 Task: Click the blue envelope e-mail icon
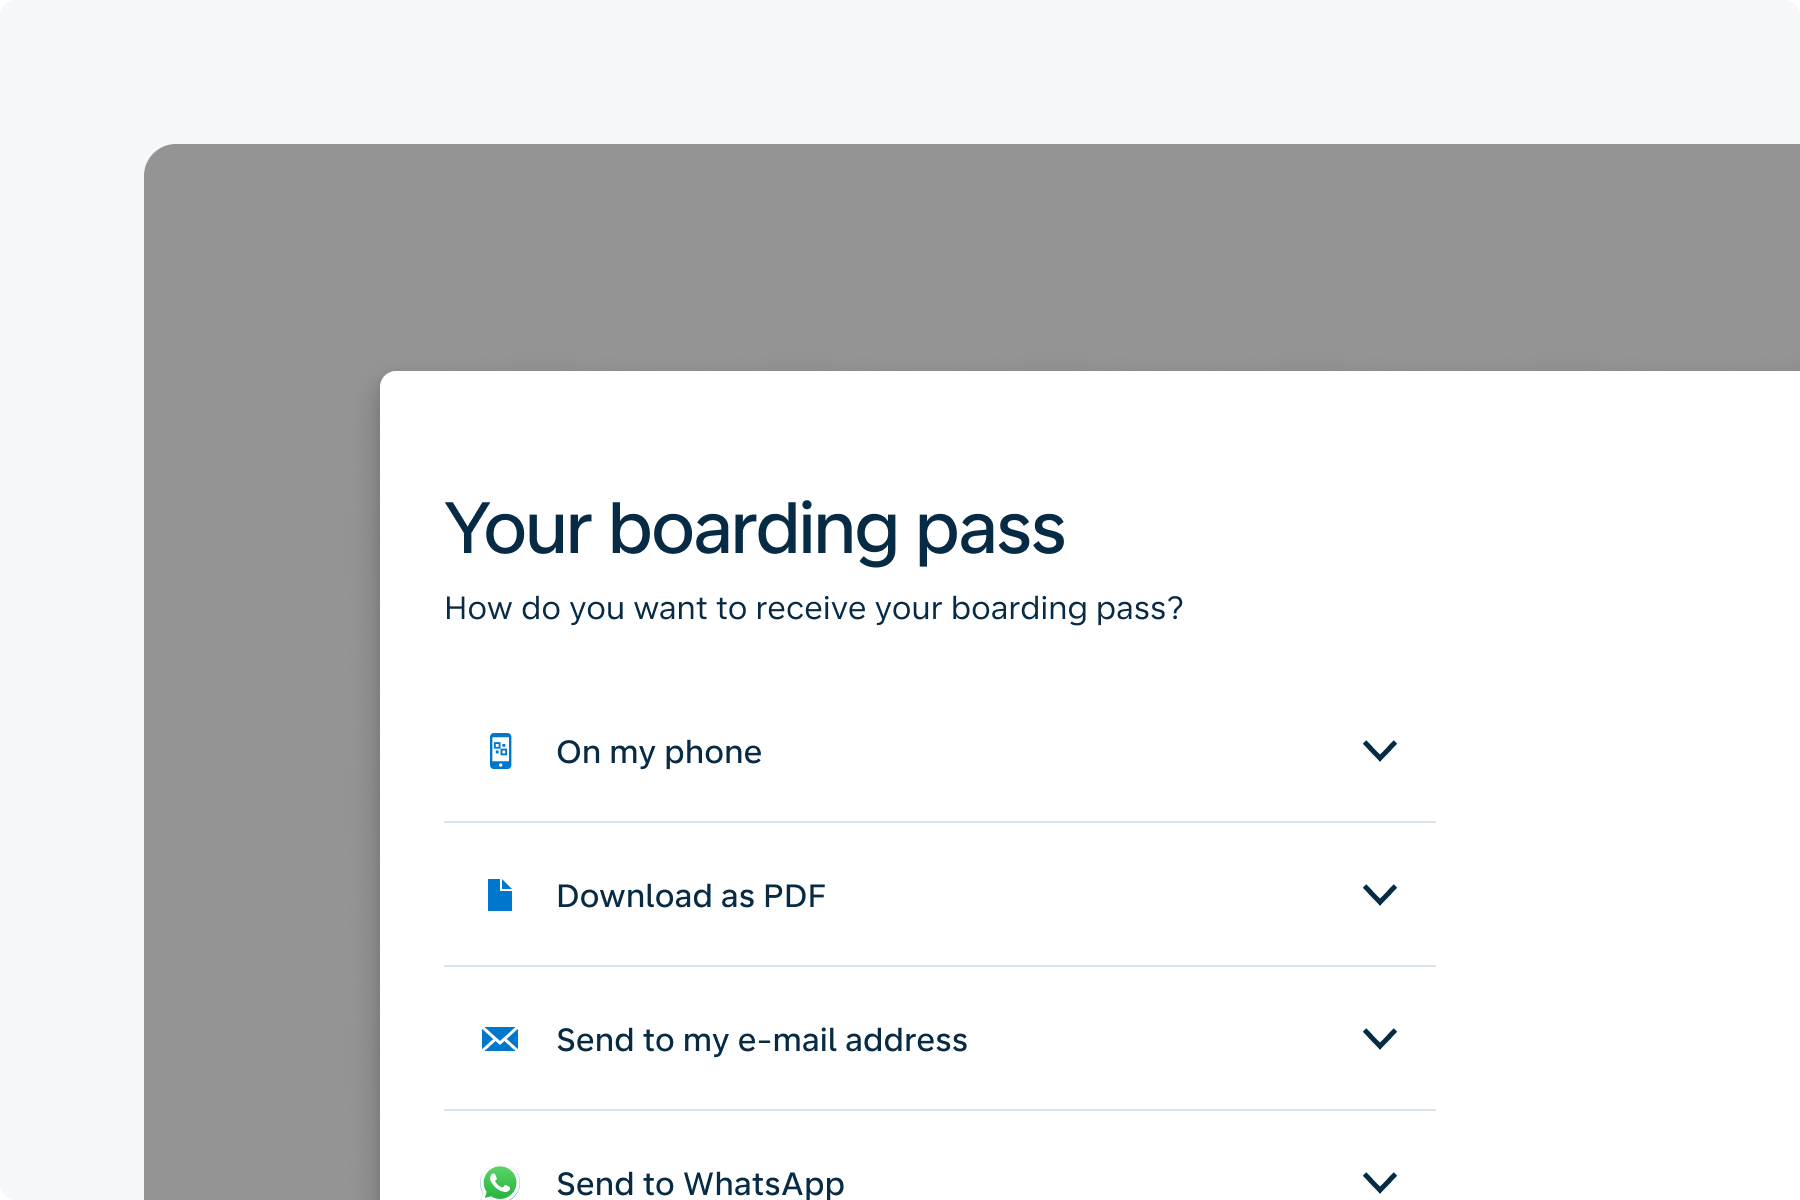500,1039
